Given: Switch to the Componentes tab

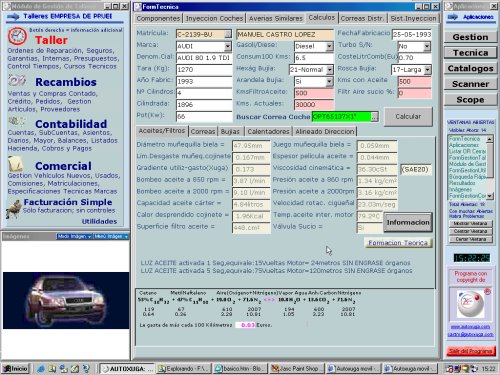Looking at the screenshot, I should 158,18.
